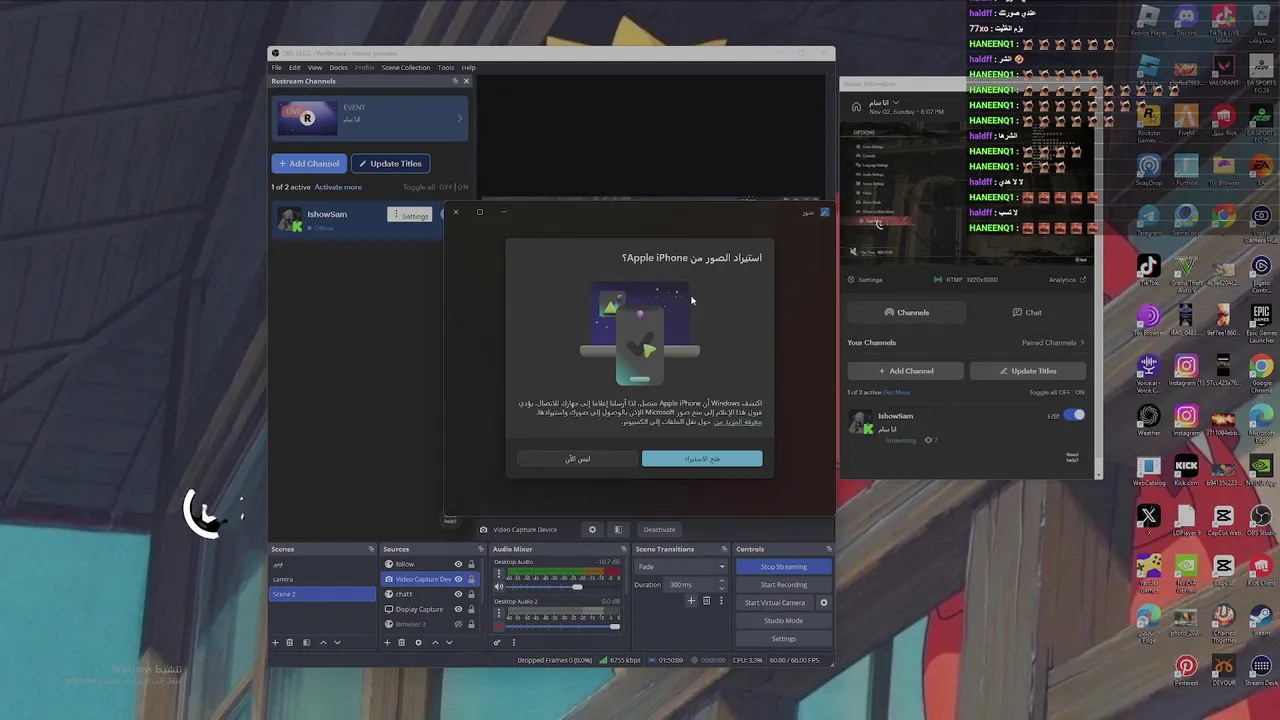This screenshot has width=1280, height=720.
Task: Open Discord desktop shortcut
Action: click(x=1186, y=21)
